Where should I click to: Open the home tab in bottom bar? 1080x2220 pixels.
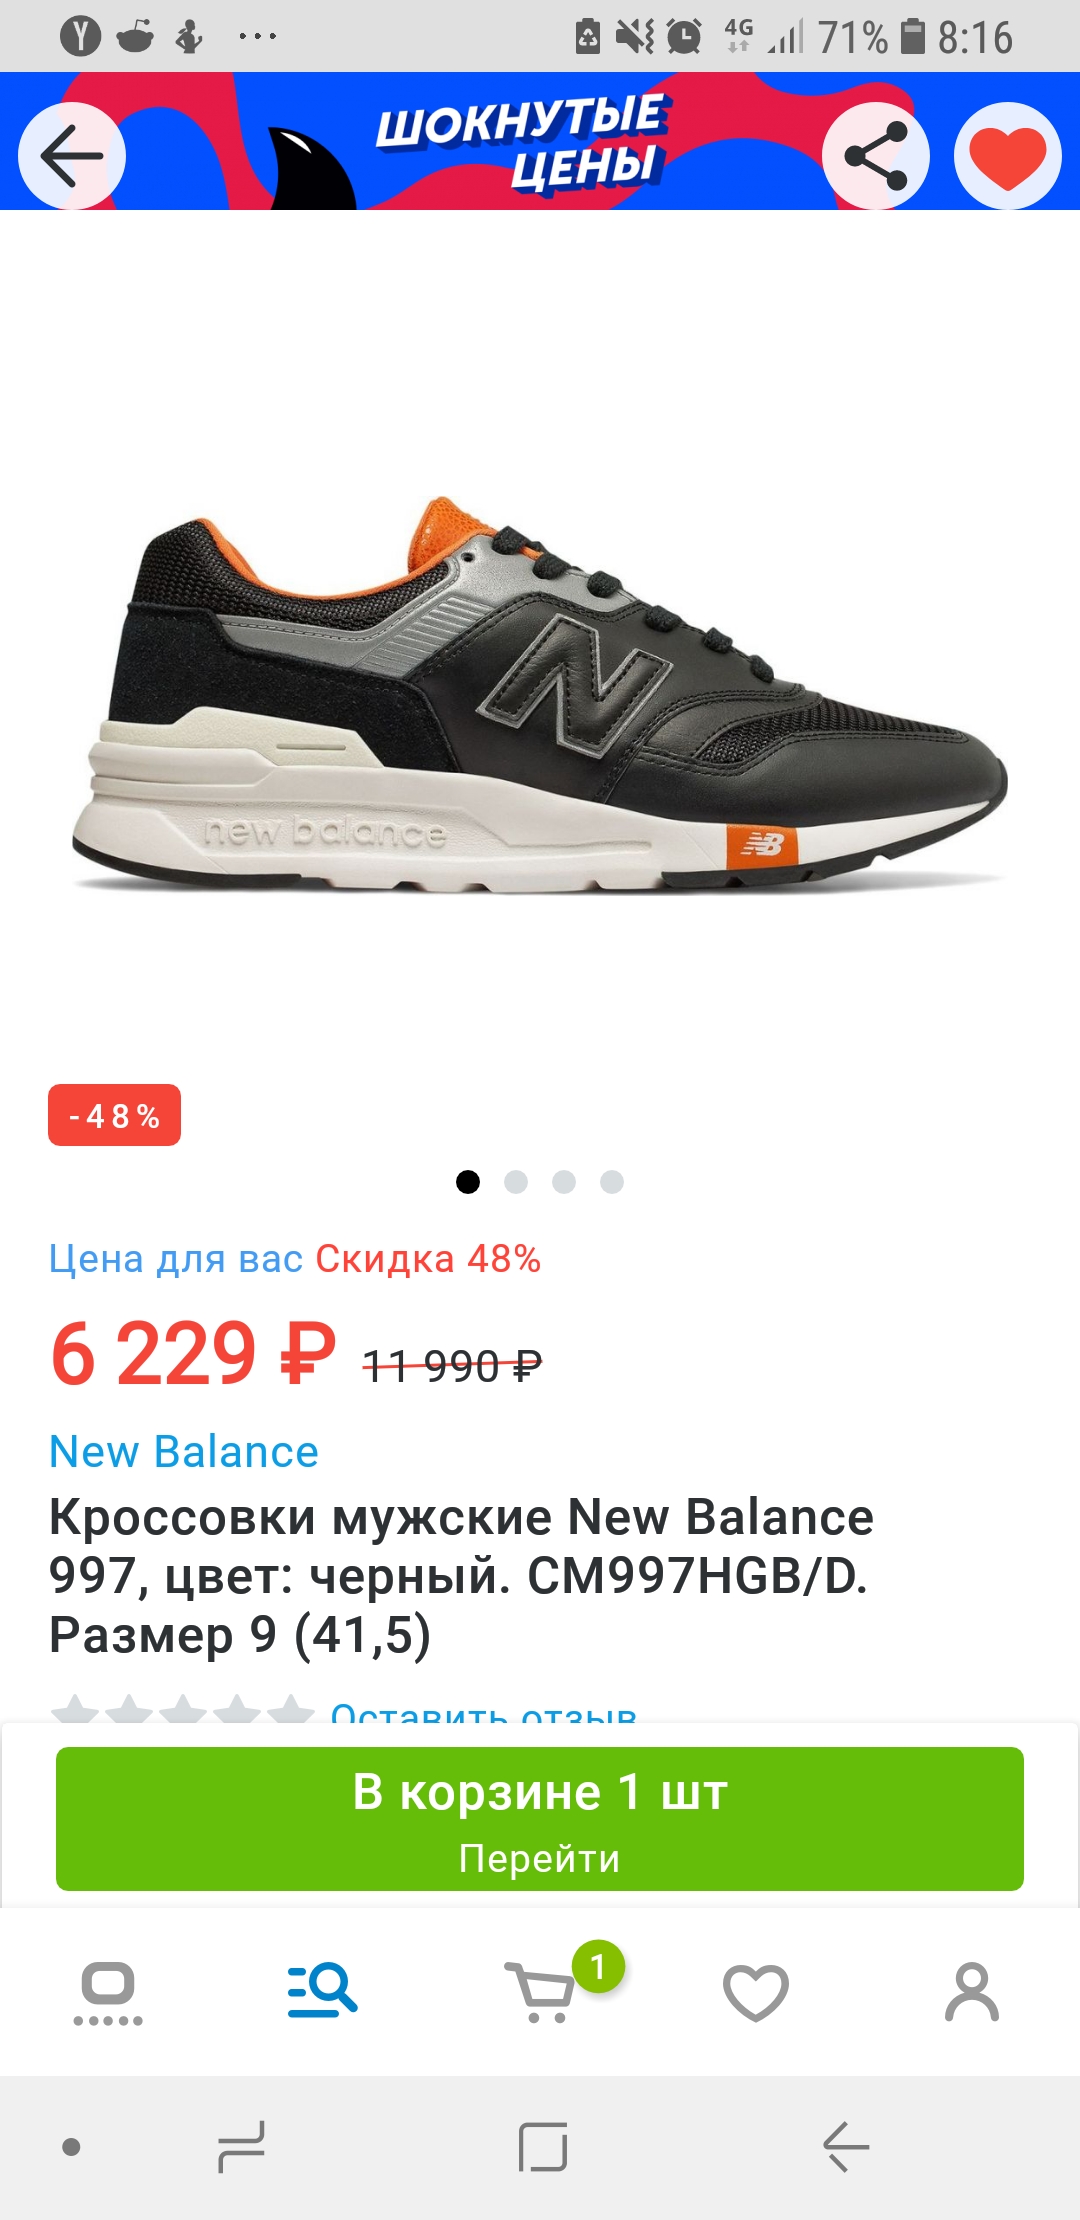[108, 1994]
